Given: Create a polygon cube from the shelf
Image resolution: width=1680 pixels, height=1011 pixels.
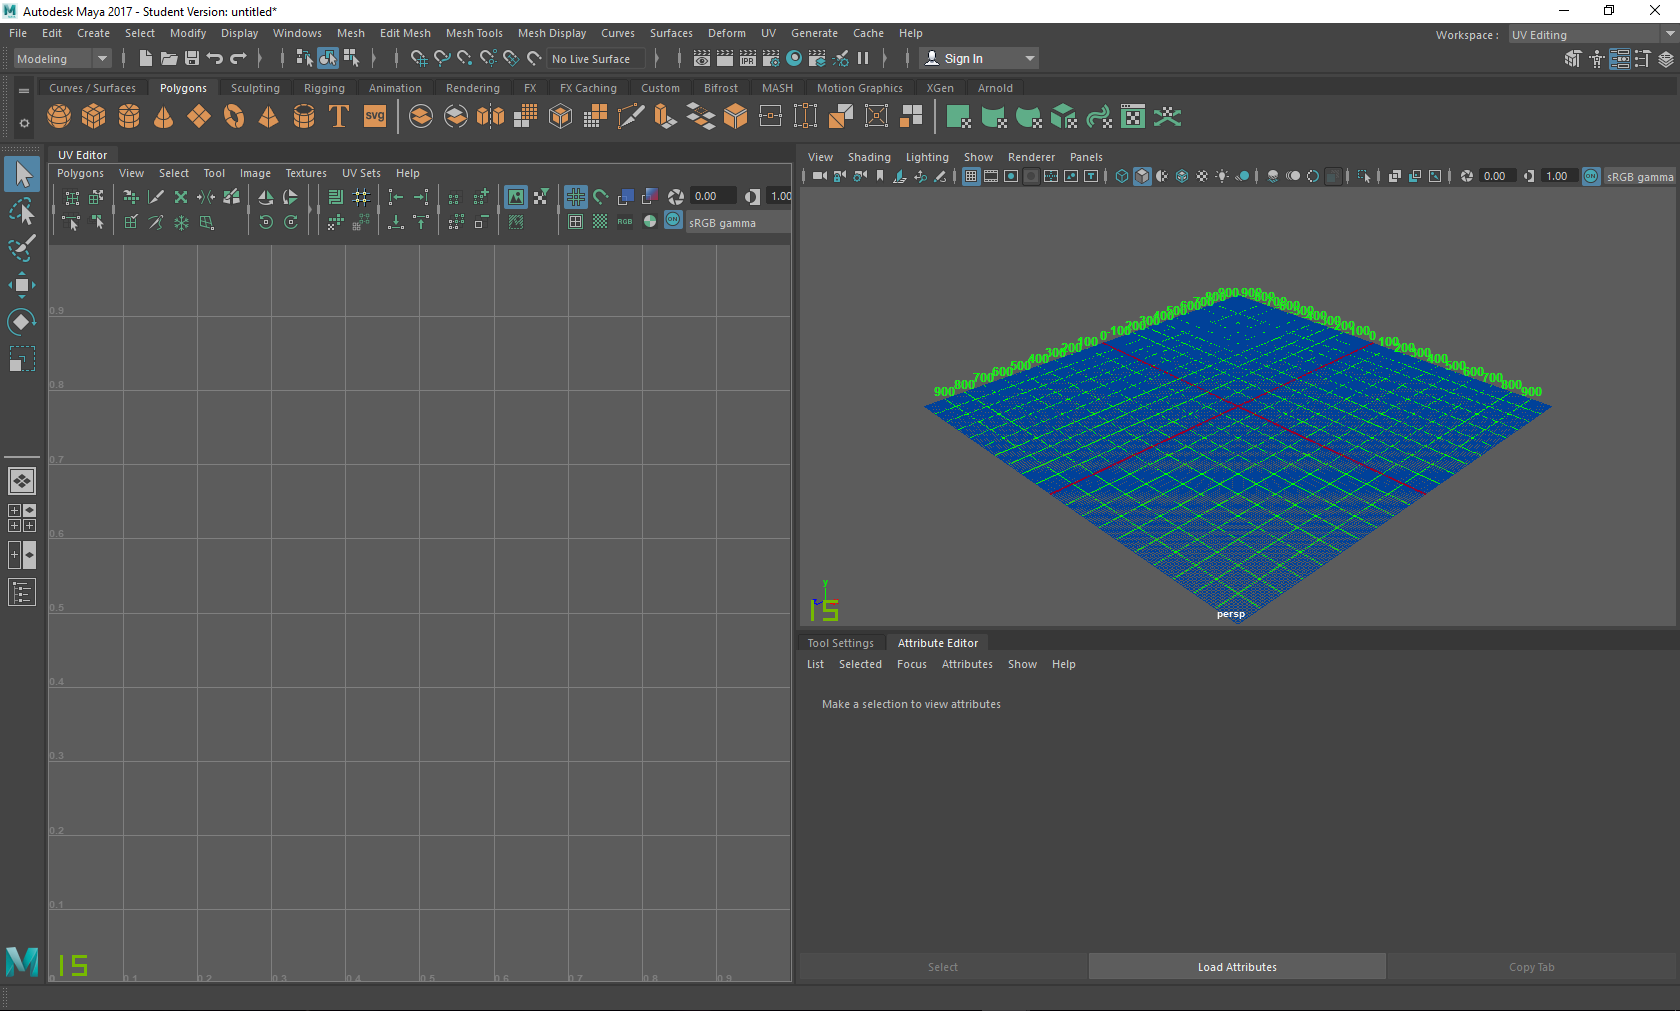Looking at the screenshot, I should 93,117.
